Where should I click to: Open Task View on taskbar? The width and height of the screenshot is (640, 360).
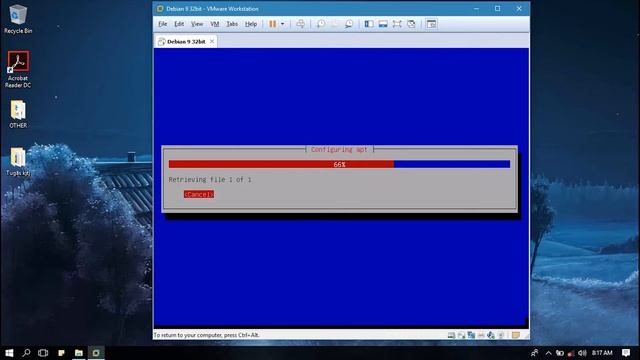point(43,353)
